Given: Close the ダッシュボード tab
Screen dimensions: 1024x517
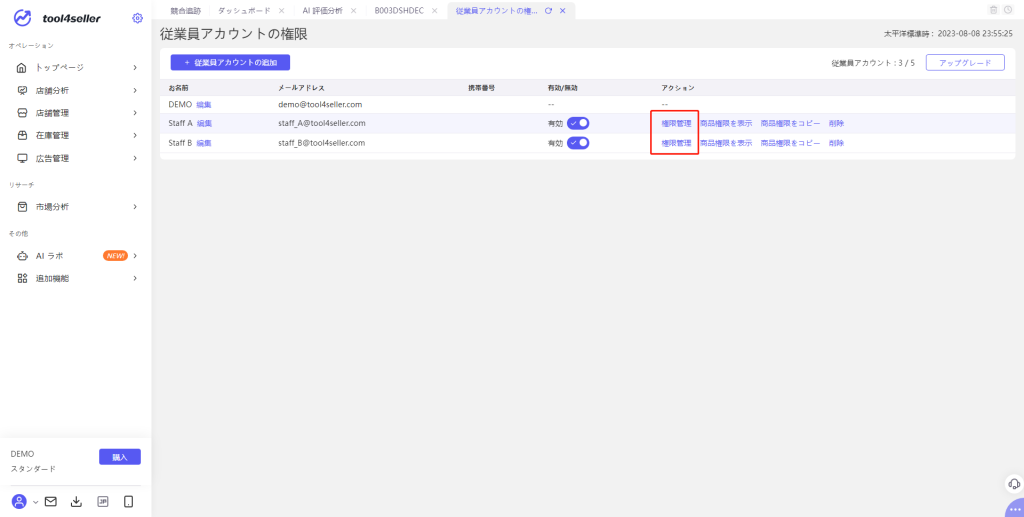Looking at the screenshot, I should pos(281,10).
